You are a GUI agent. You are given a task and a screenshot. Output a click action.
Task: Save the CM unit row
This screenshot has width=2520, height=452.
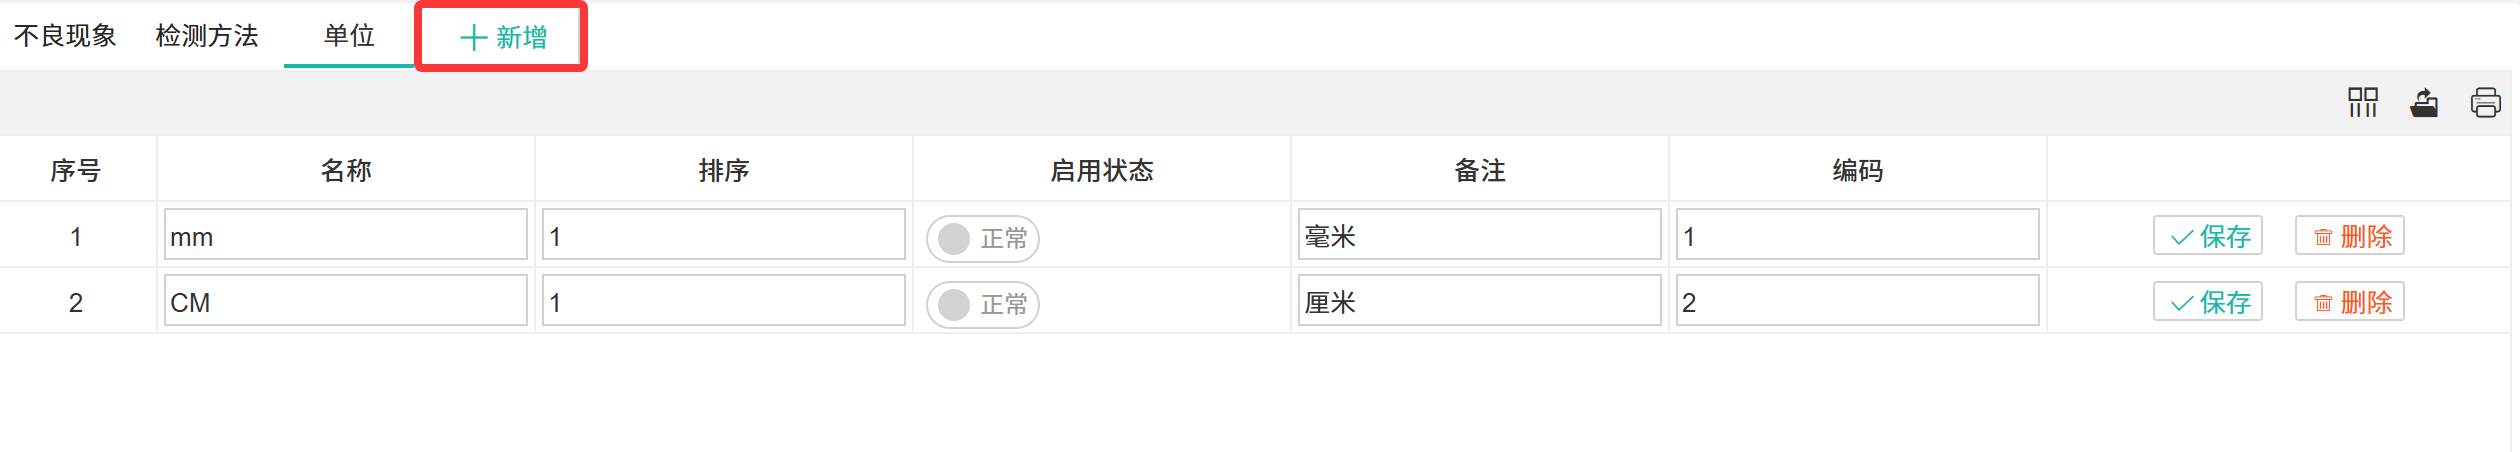pos(2208,302)
